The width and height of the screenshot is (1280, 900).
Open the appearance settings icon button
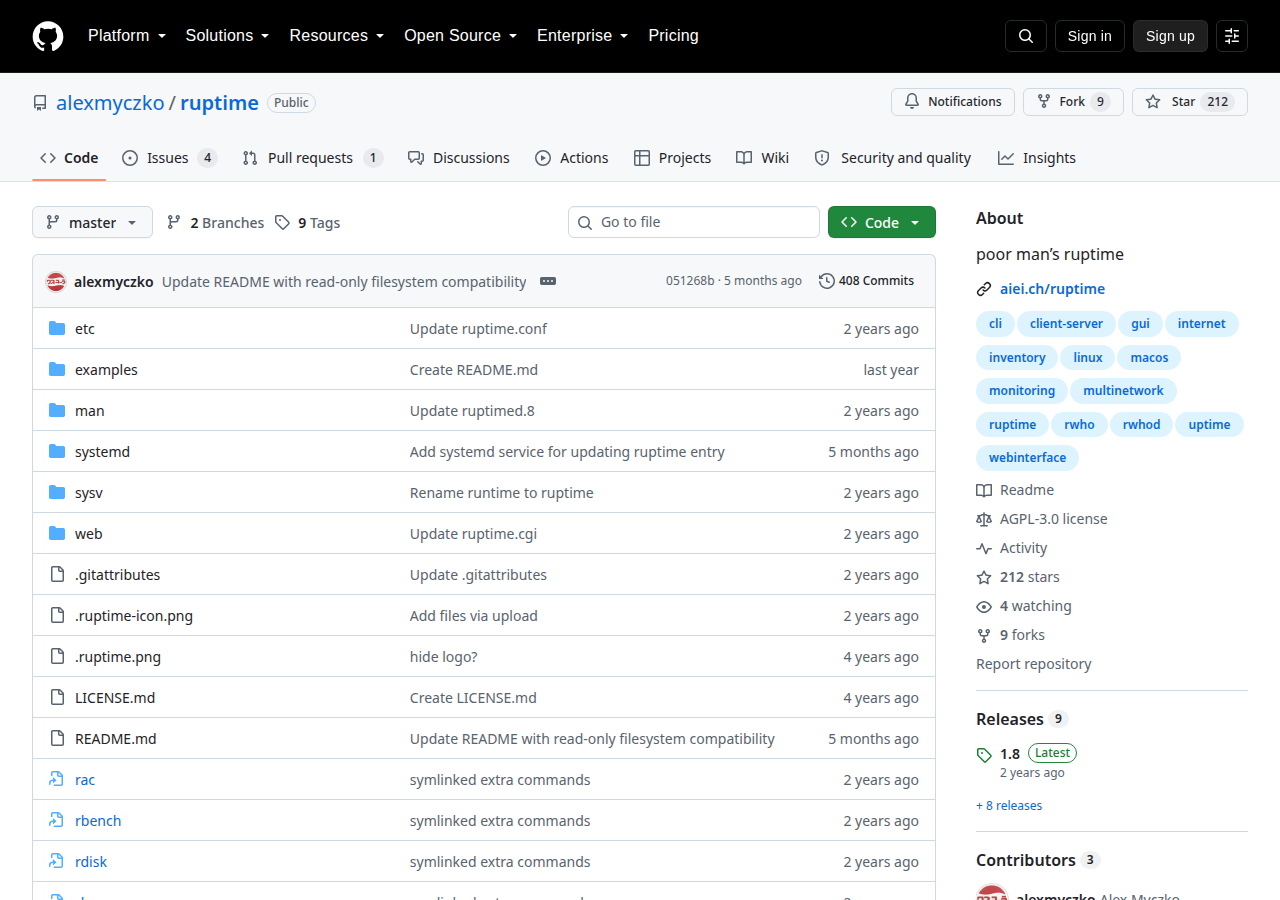(x=1232, y=36)
